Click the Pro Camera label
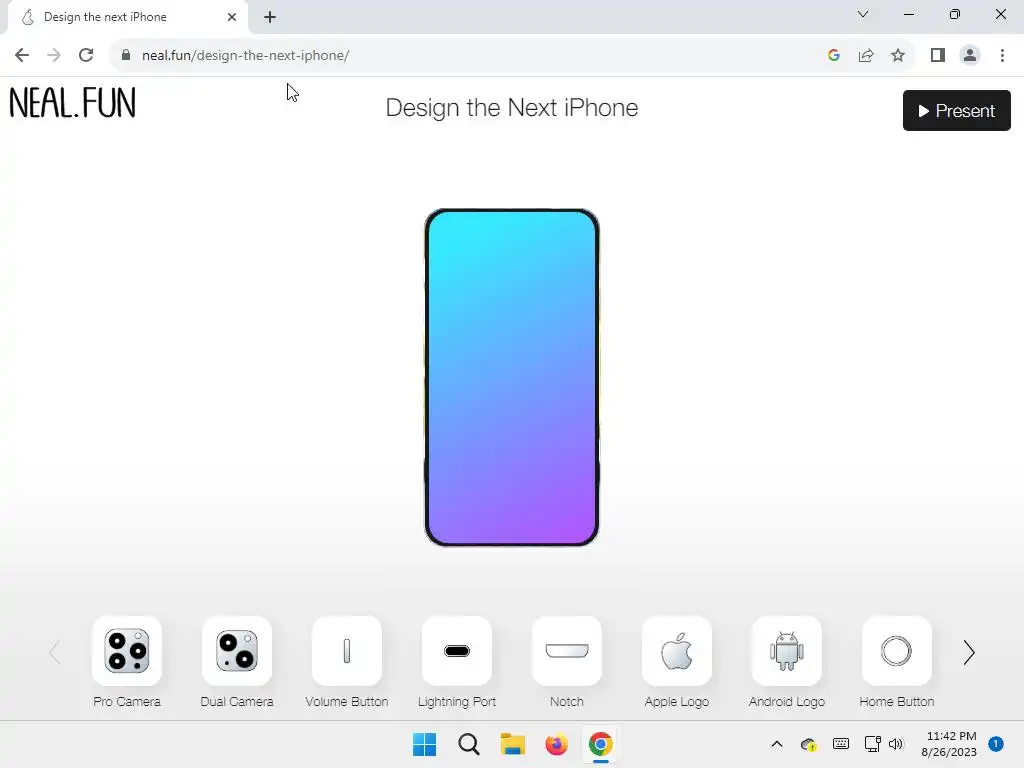Screen dimensions: 1024x768 [127, 701]
